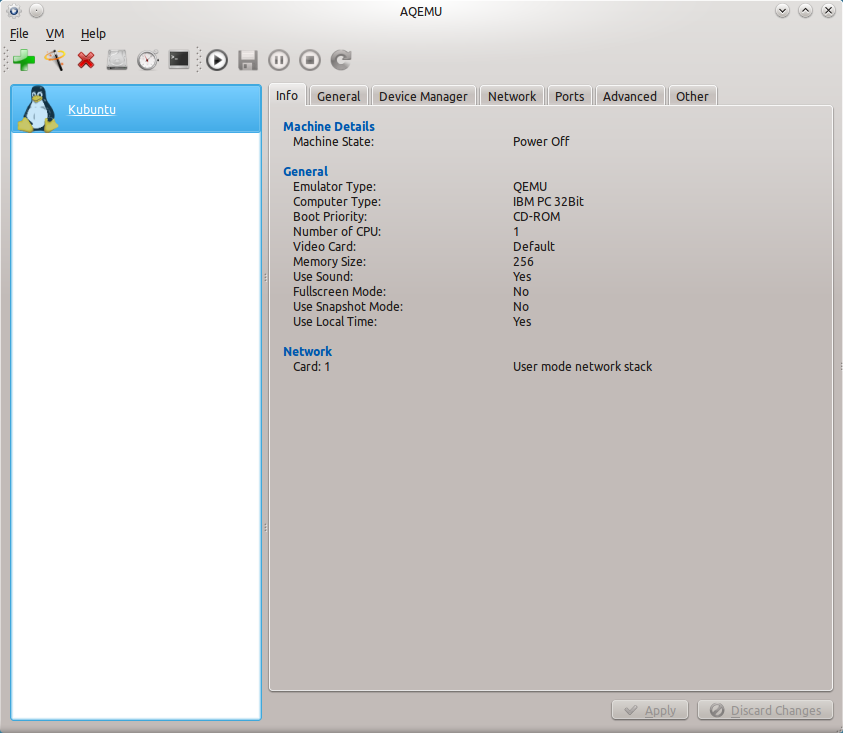The image size is (843, 733).
Task: Click the round pin button in title bar
Action: coord(36,11)
